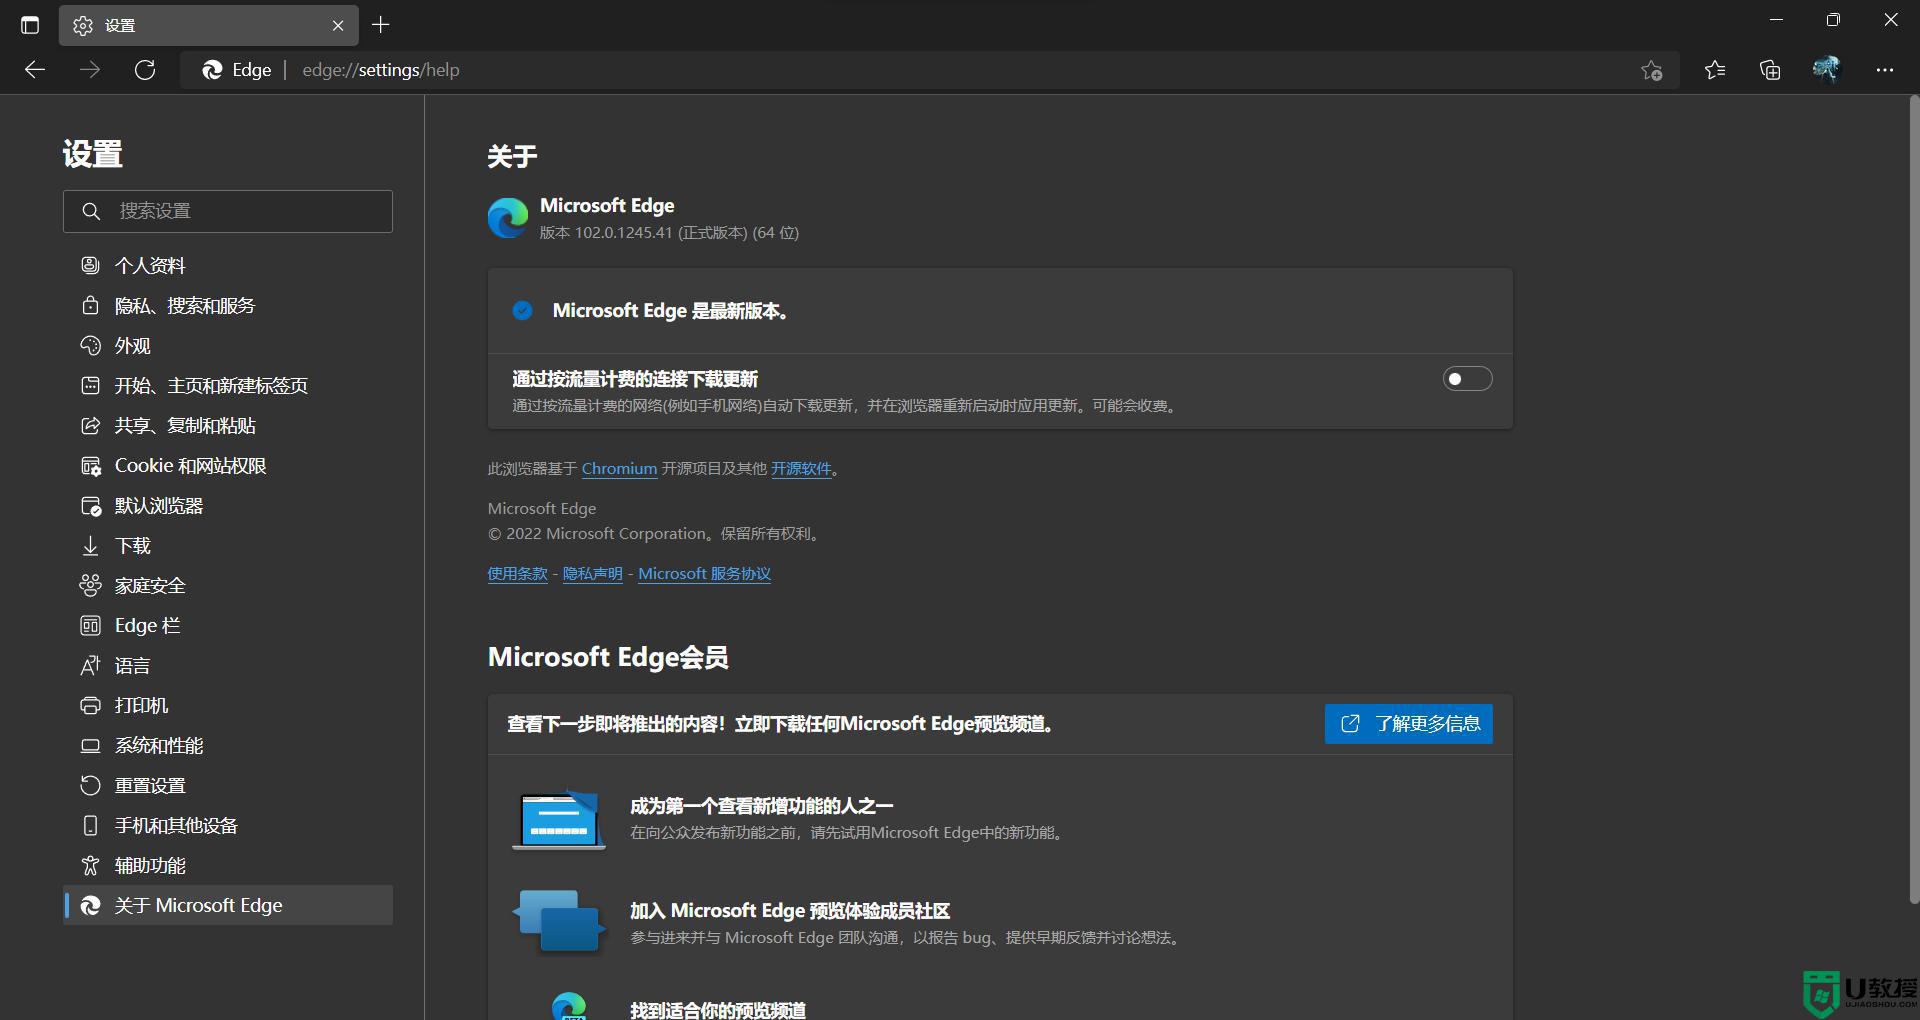Open the Chromium link

(619, 468)
